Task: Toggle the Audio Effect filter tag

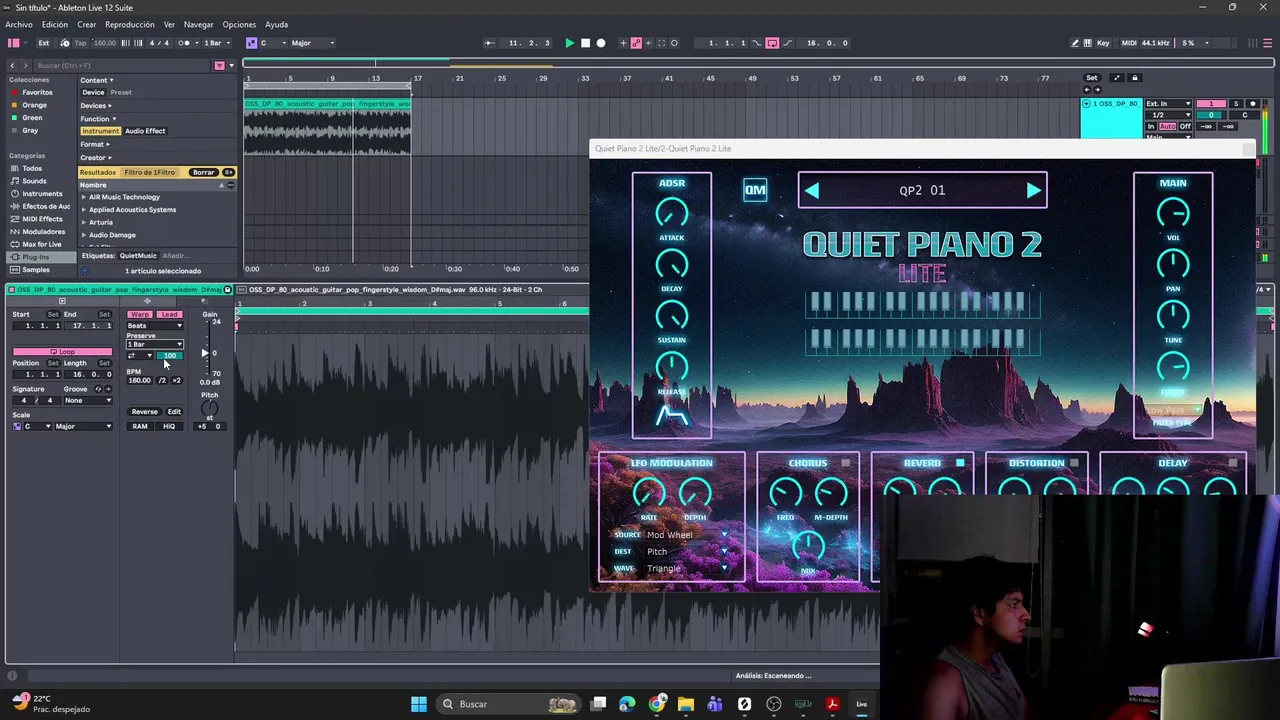Action: click(x=145, y=131)
